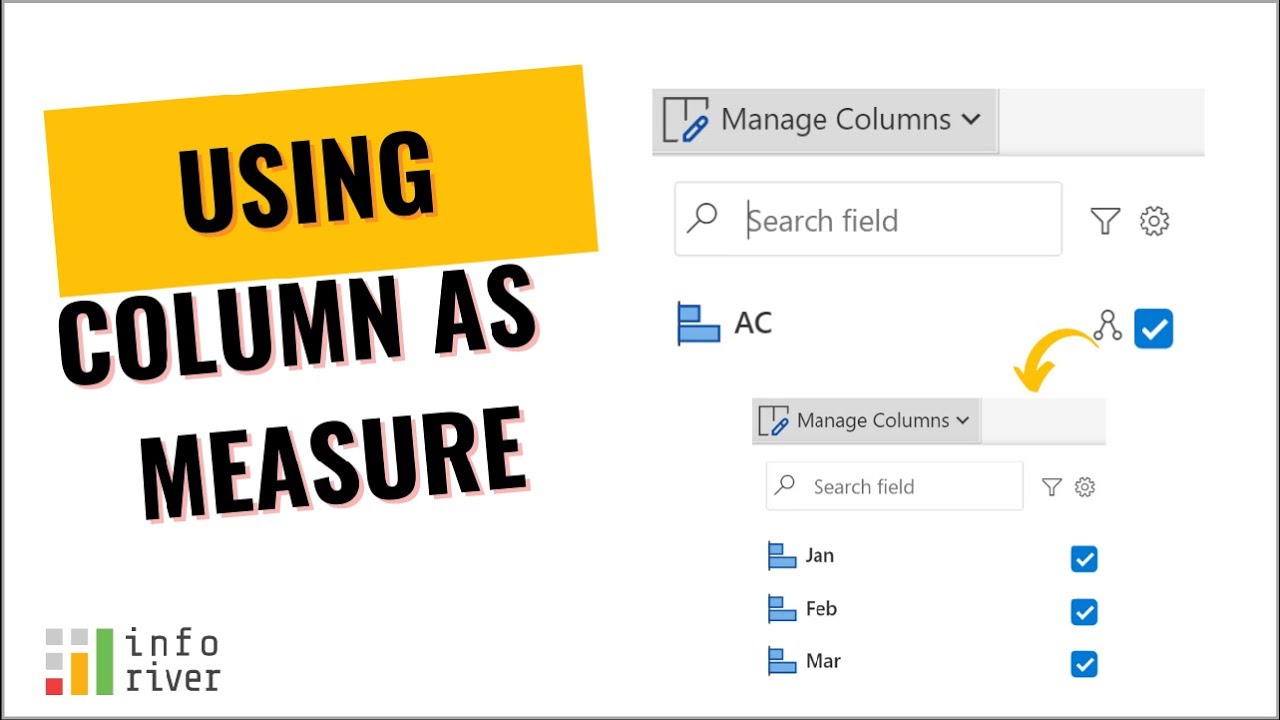Uncheck the Jan column checkbox
The width and height of the screenshot is (1280, 720).
1084,558
